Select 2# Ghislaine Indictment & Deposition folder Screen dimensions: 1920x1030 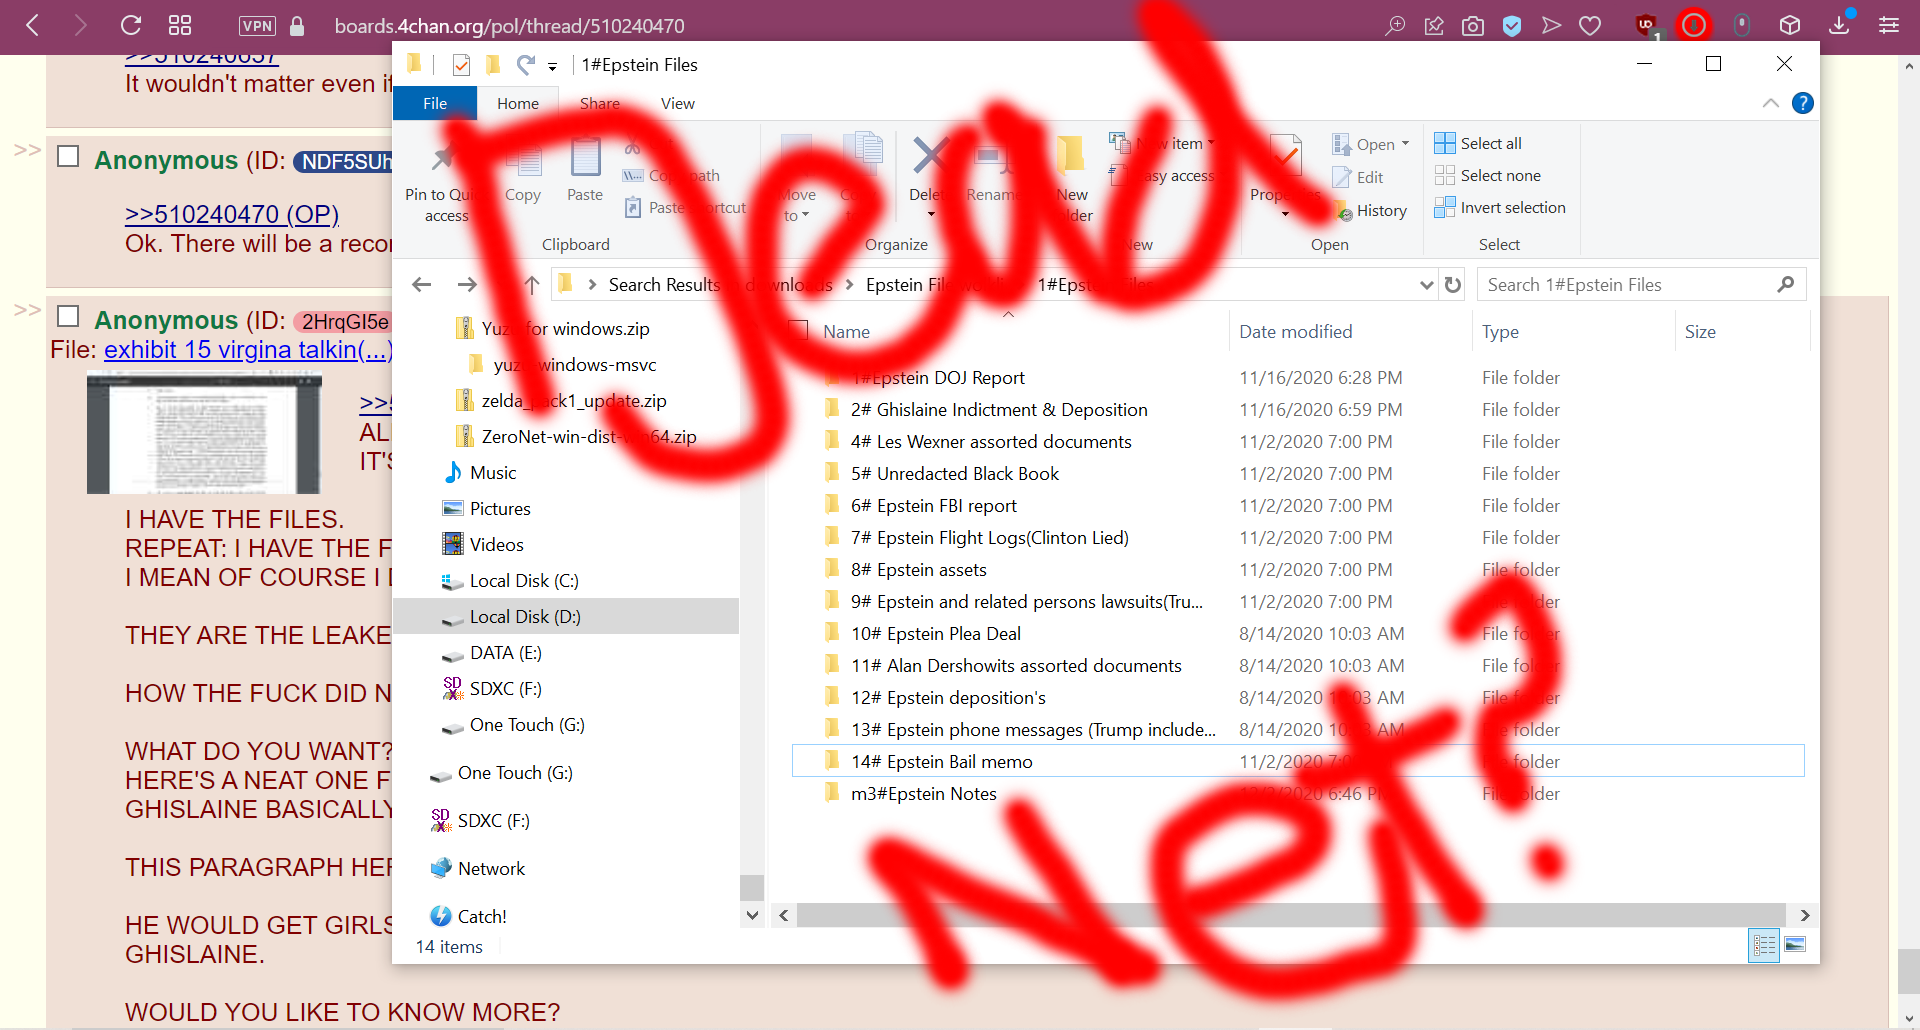tap(999, 410)
